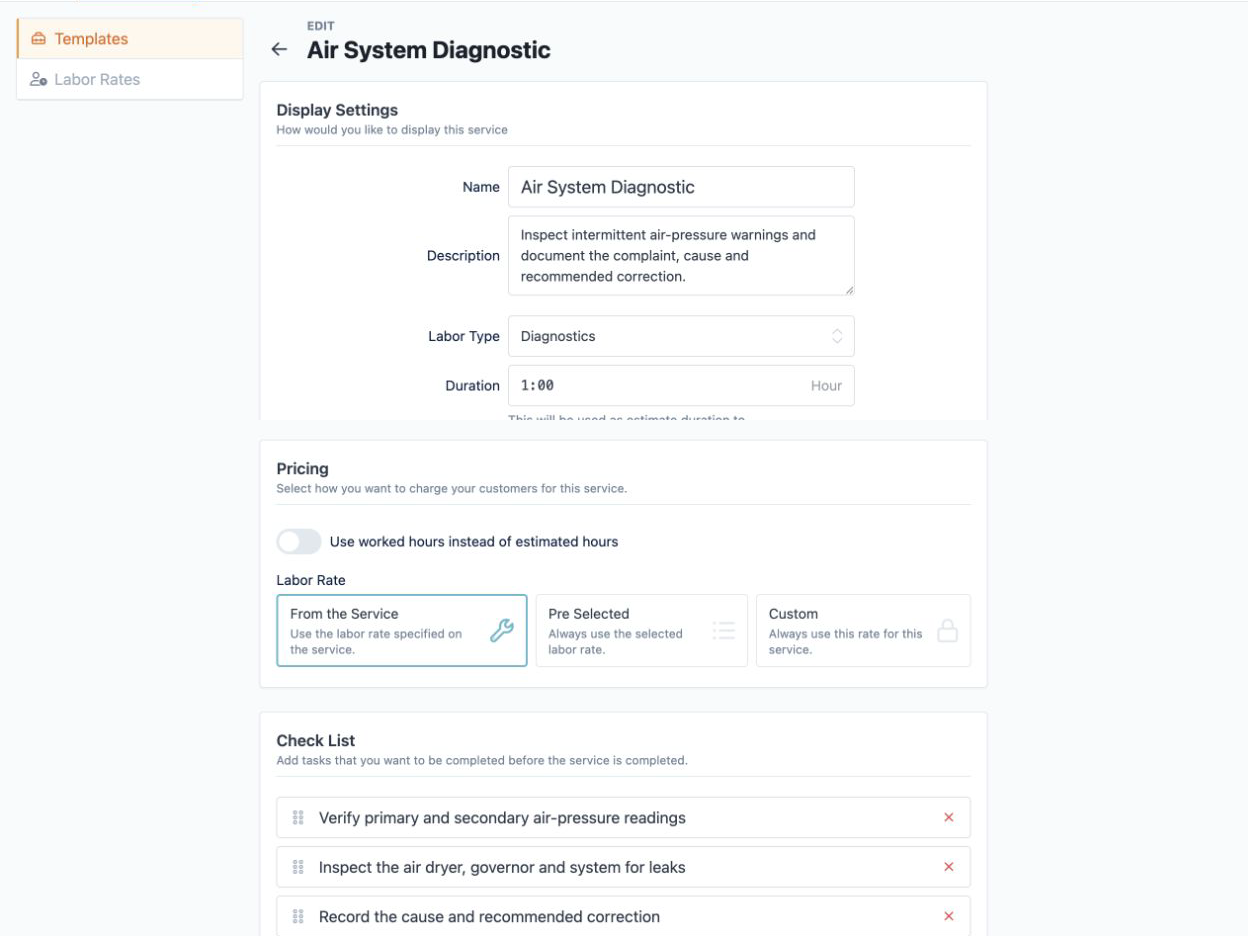Click the Inspect the air dryer, governor text
Viewport: 1248px width, 936px height.
tap(502, 867)
